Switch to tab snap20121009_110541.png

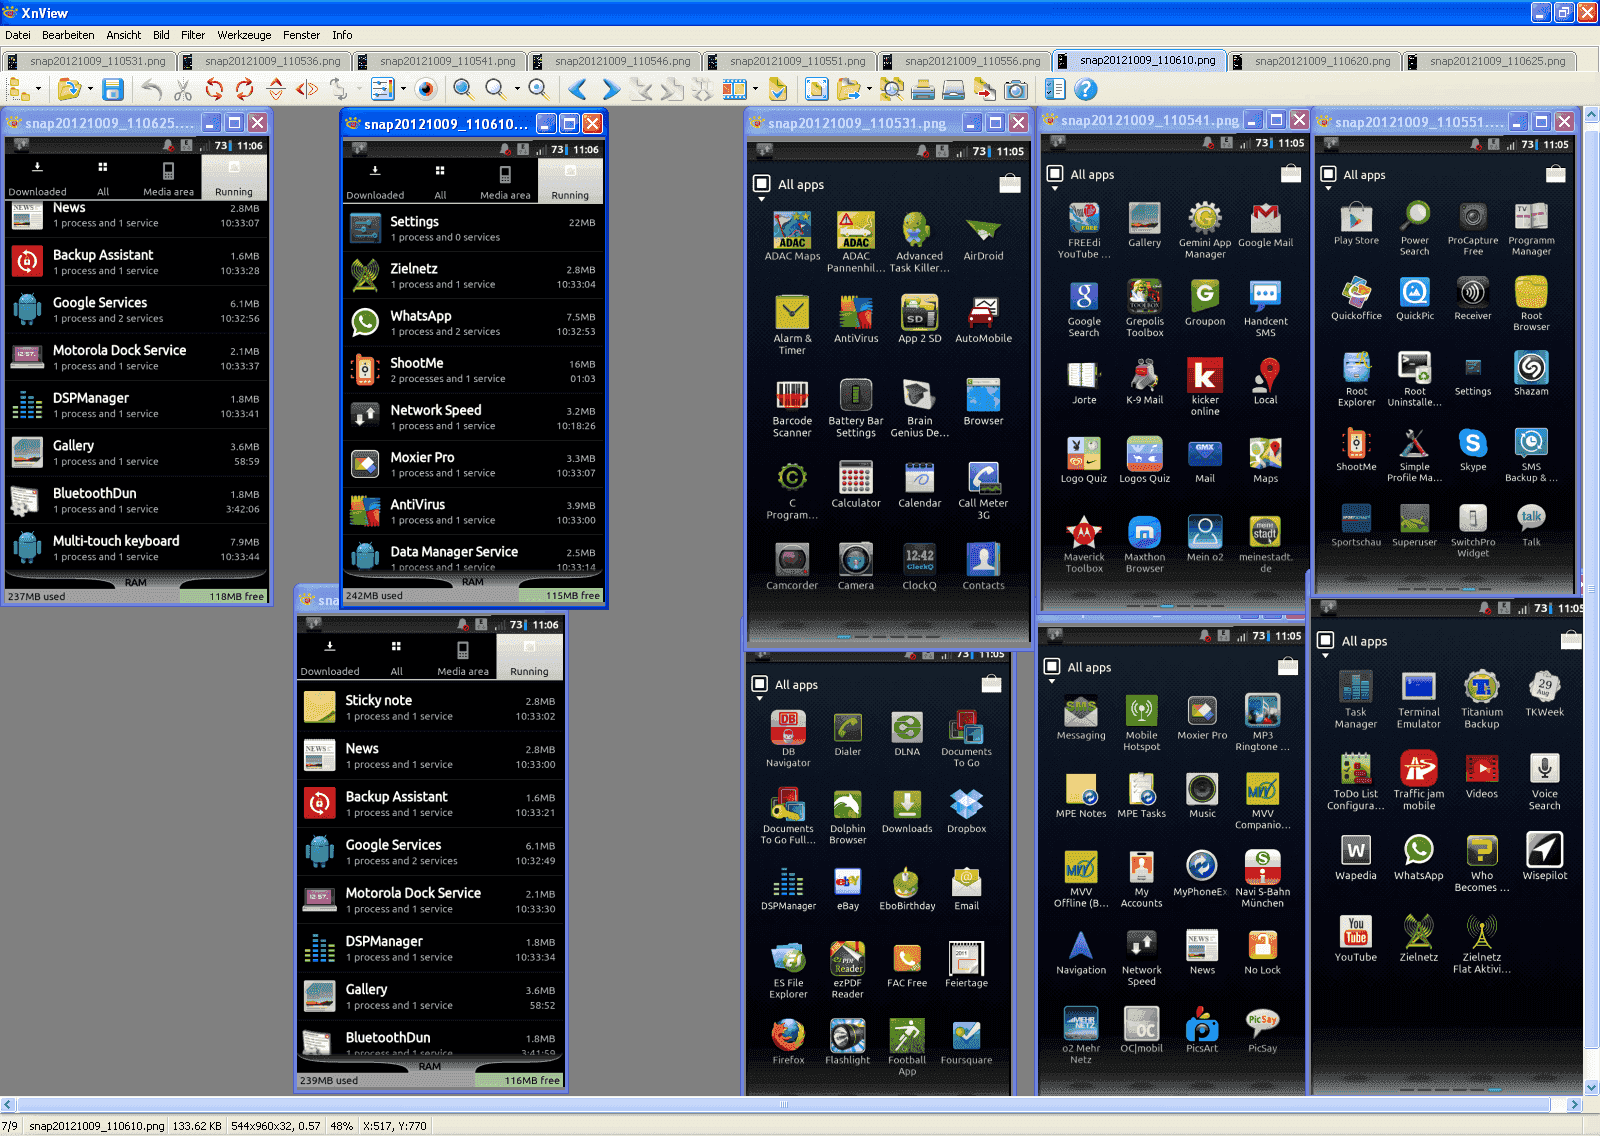coord(440,61)
